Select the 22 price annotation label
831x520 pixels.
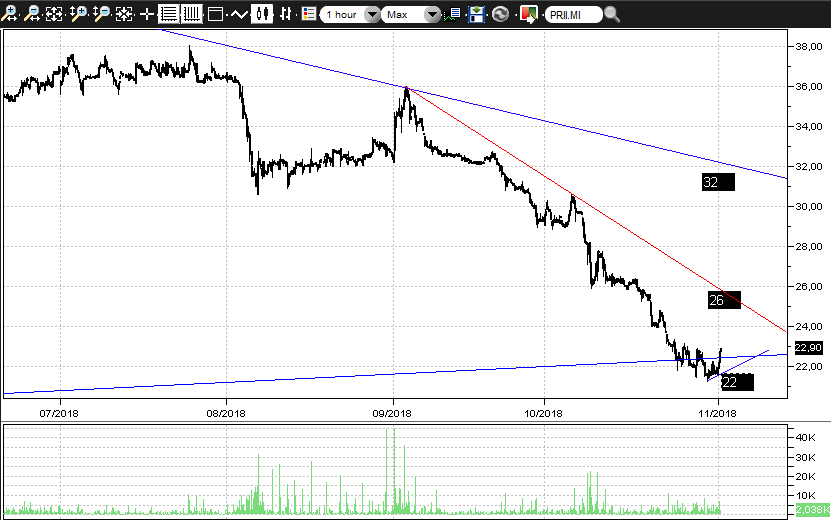coord(737,382)
